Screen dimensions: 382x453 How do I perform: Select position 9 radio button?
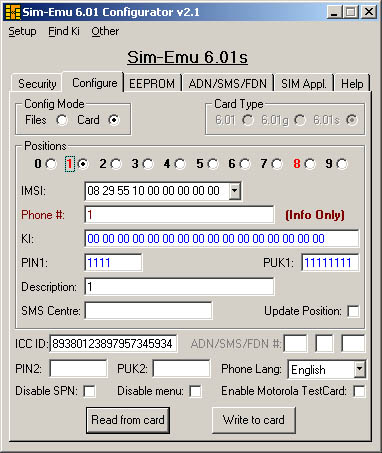342,164
